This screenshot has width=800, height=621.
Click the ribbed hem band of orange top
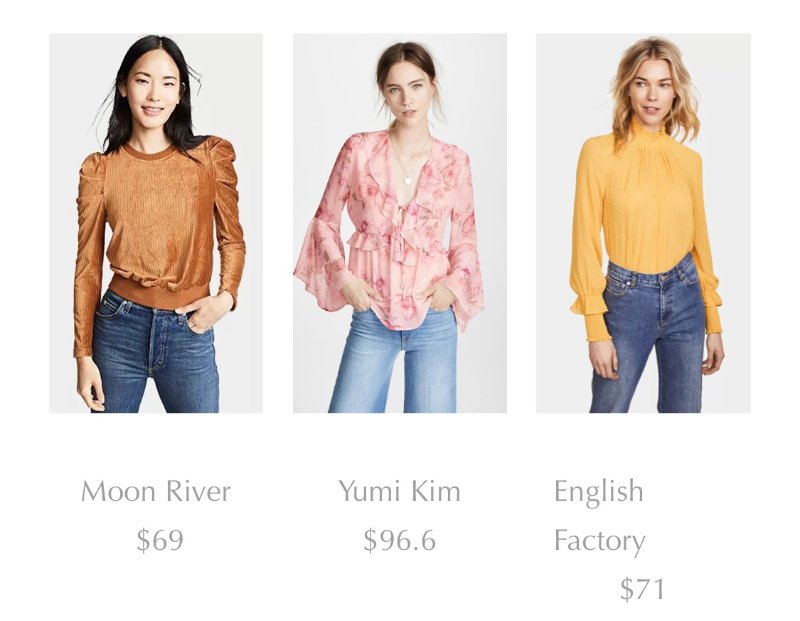point(159,292)
